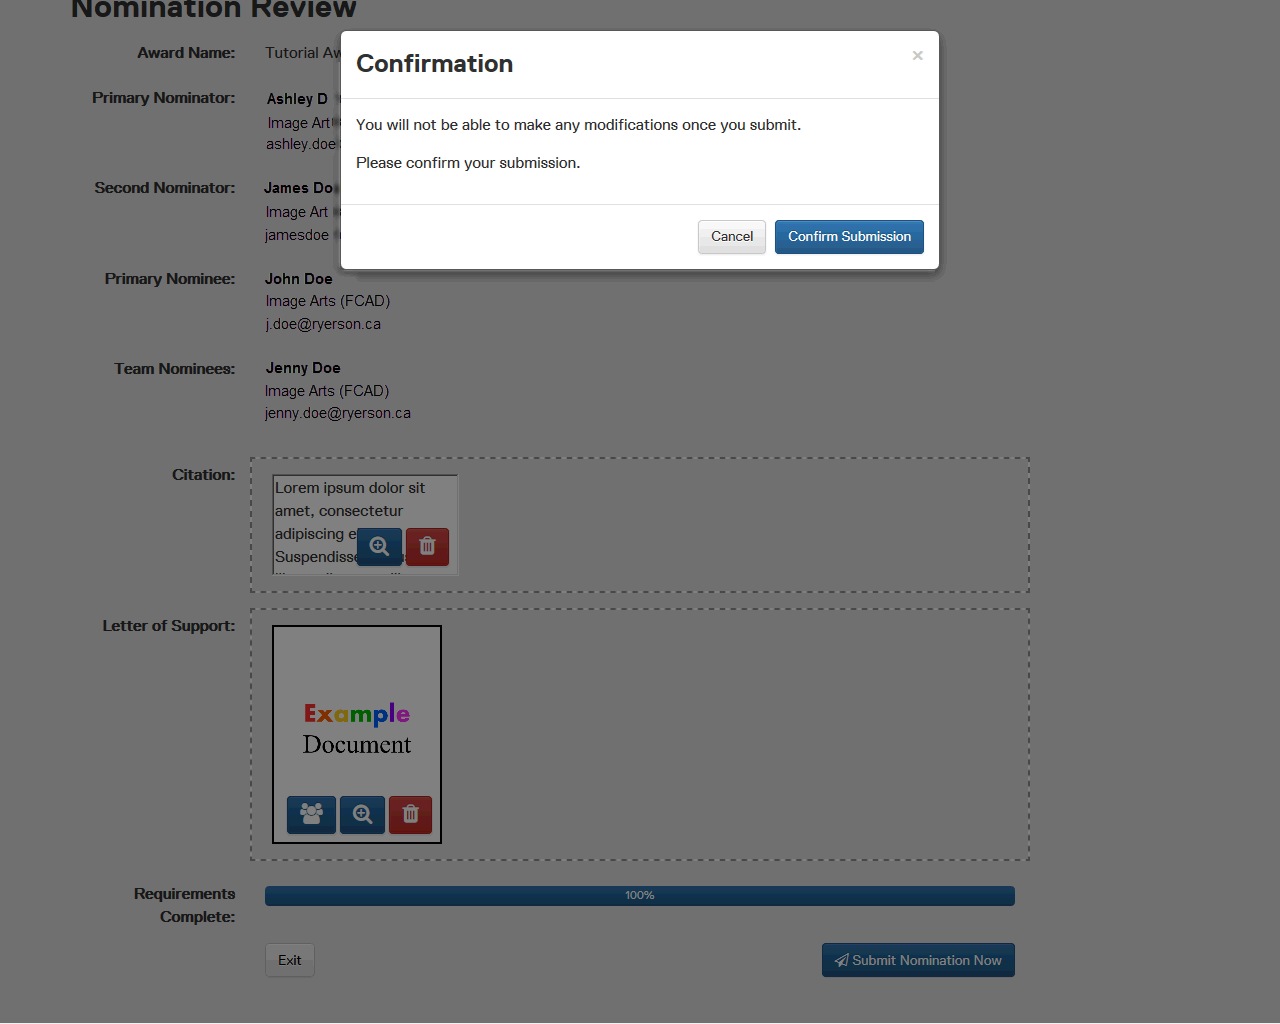The height and width of the screenshot is (1024, 1280).
Task: Close the Confirmation dialog with the X
Action: (x=917, y=56)
